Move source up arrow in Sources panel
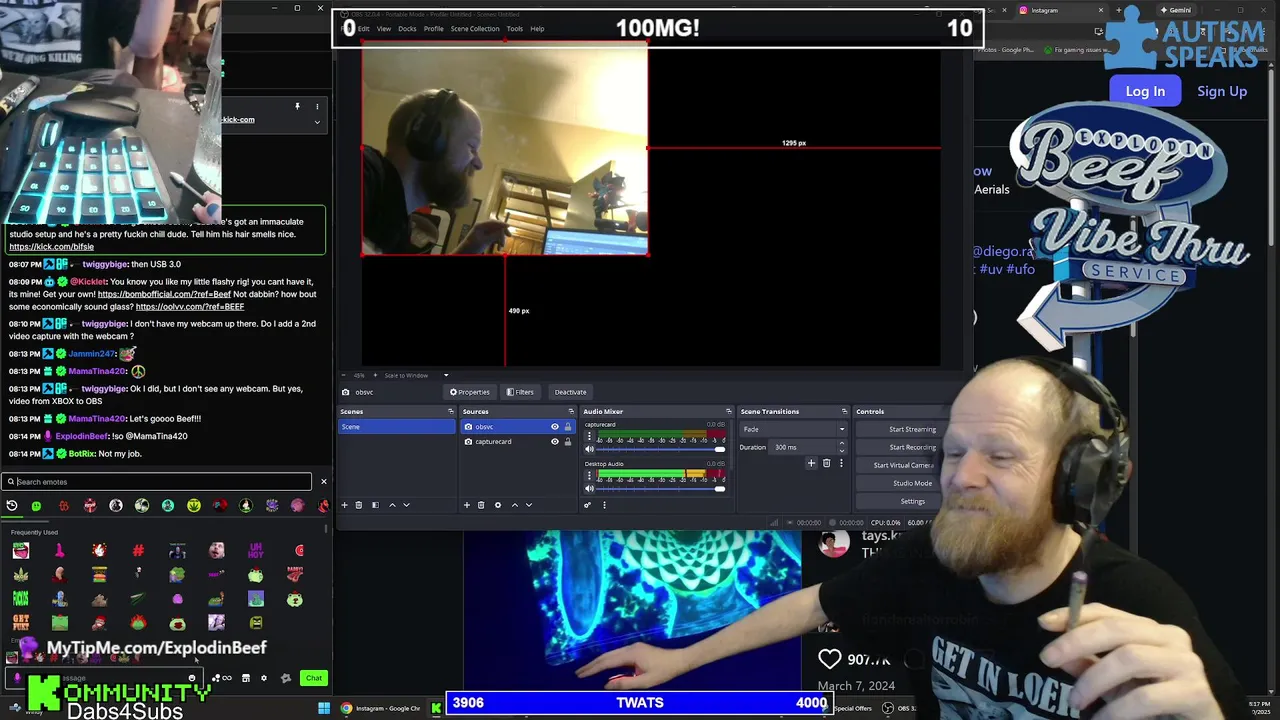This screenshot has height=720, width=1280. pos(515,505)
